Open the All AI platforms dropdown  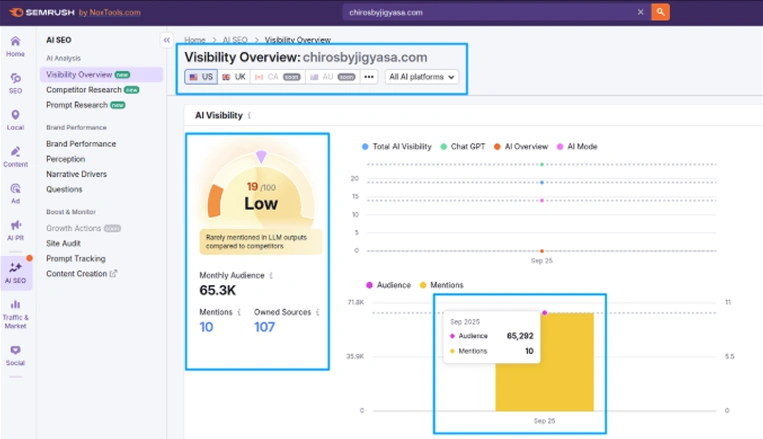[x=421, y=77]
